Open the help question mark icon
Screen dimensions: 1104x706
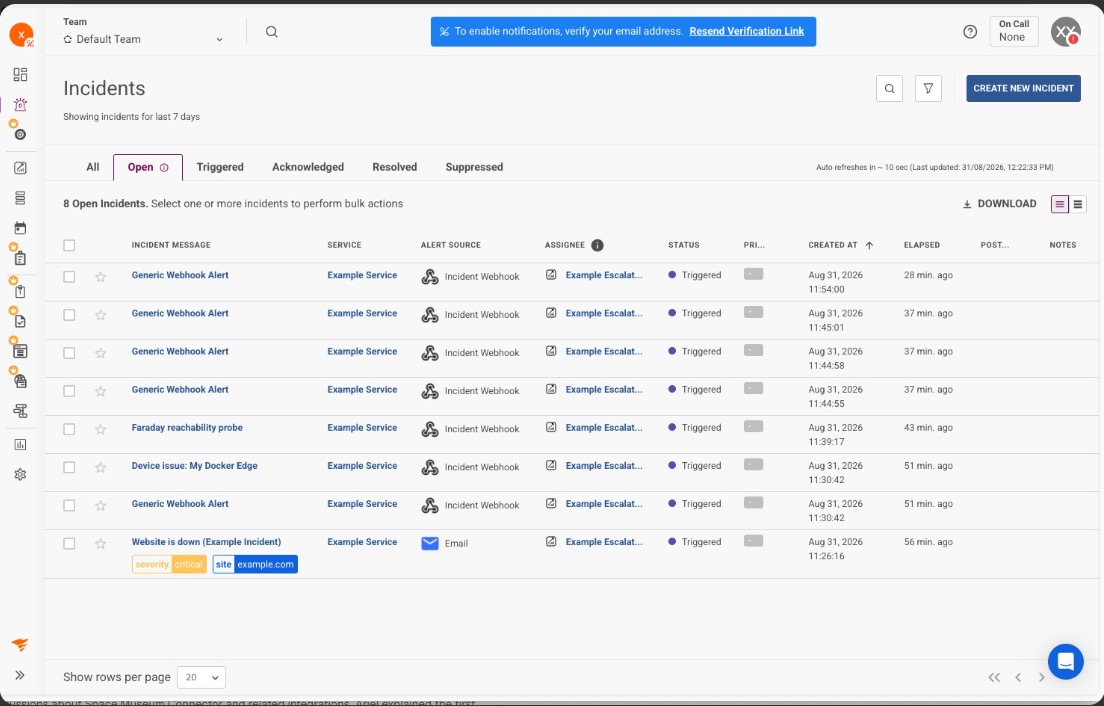[x=970, y=32]
